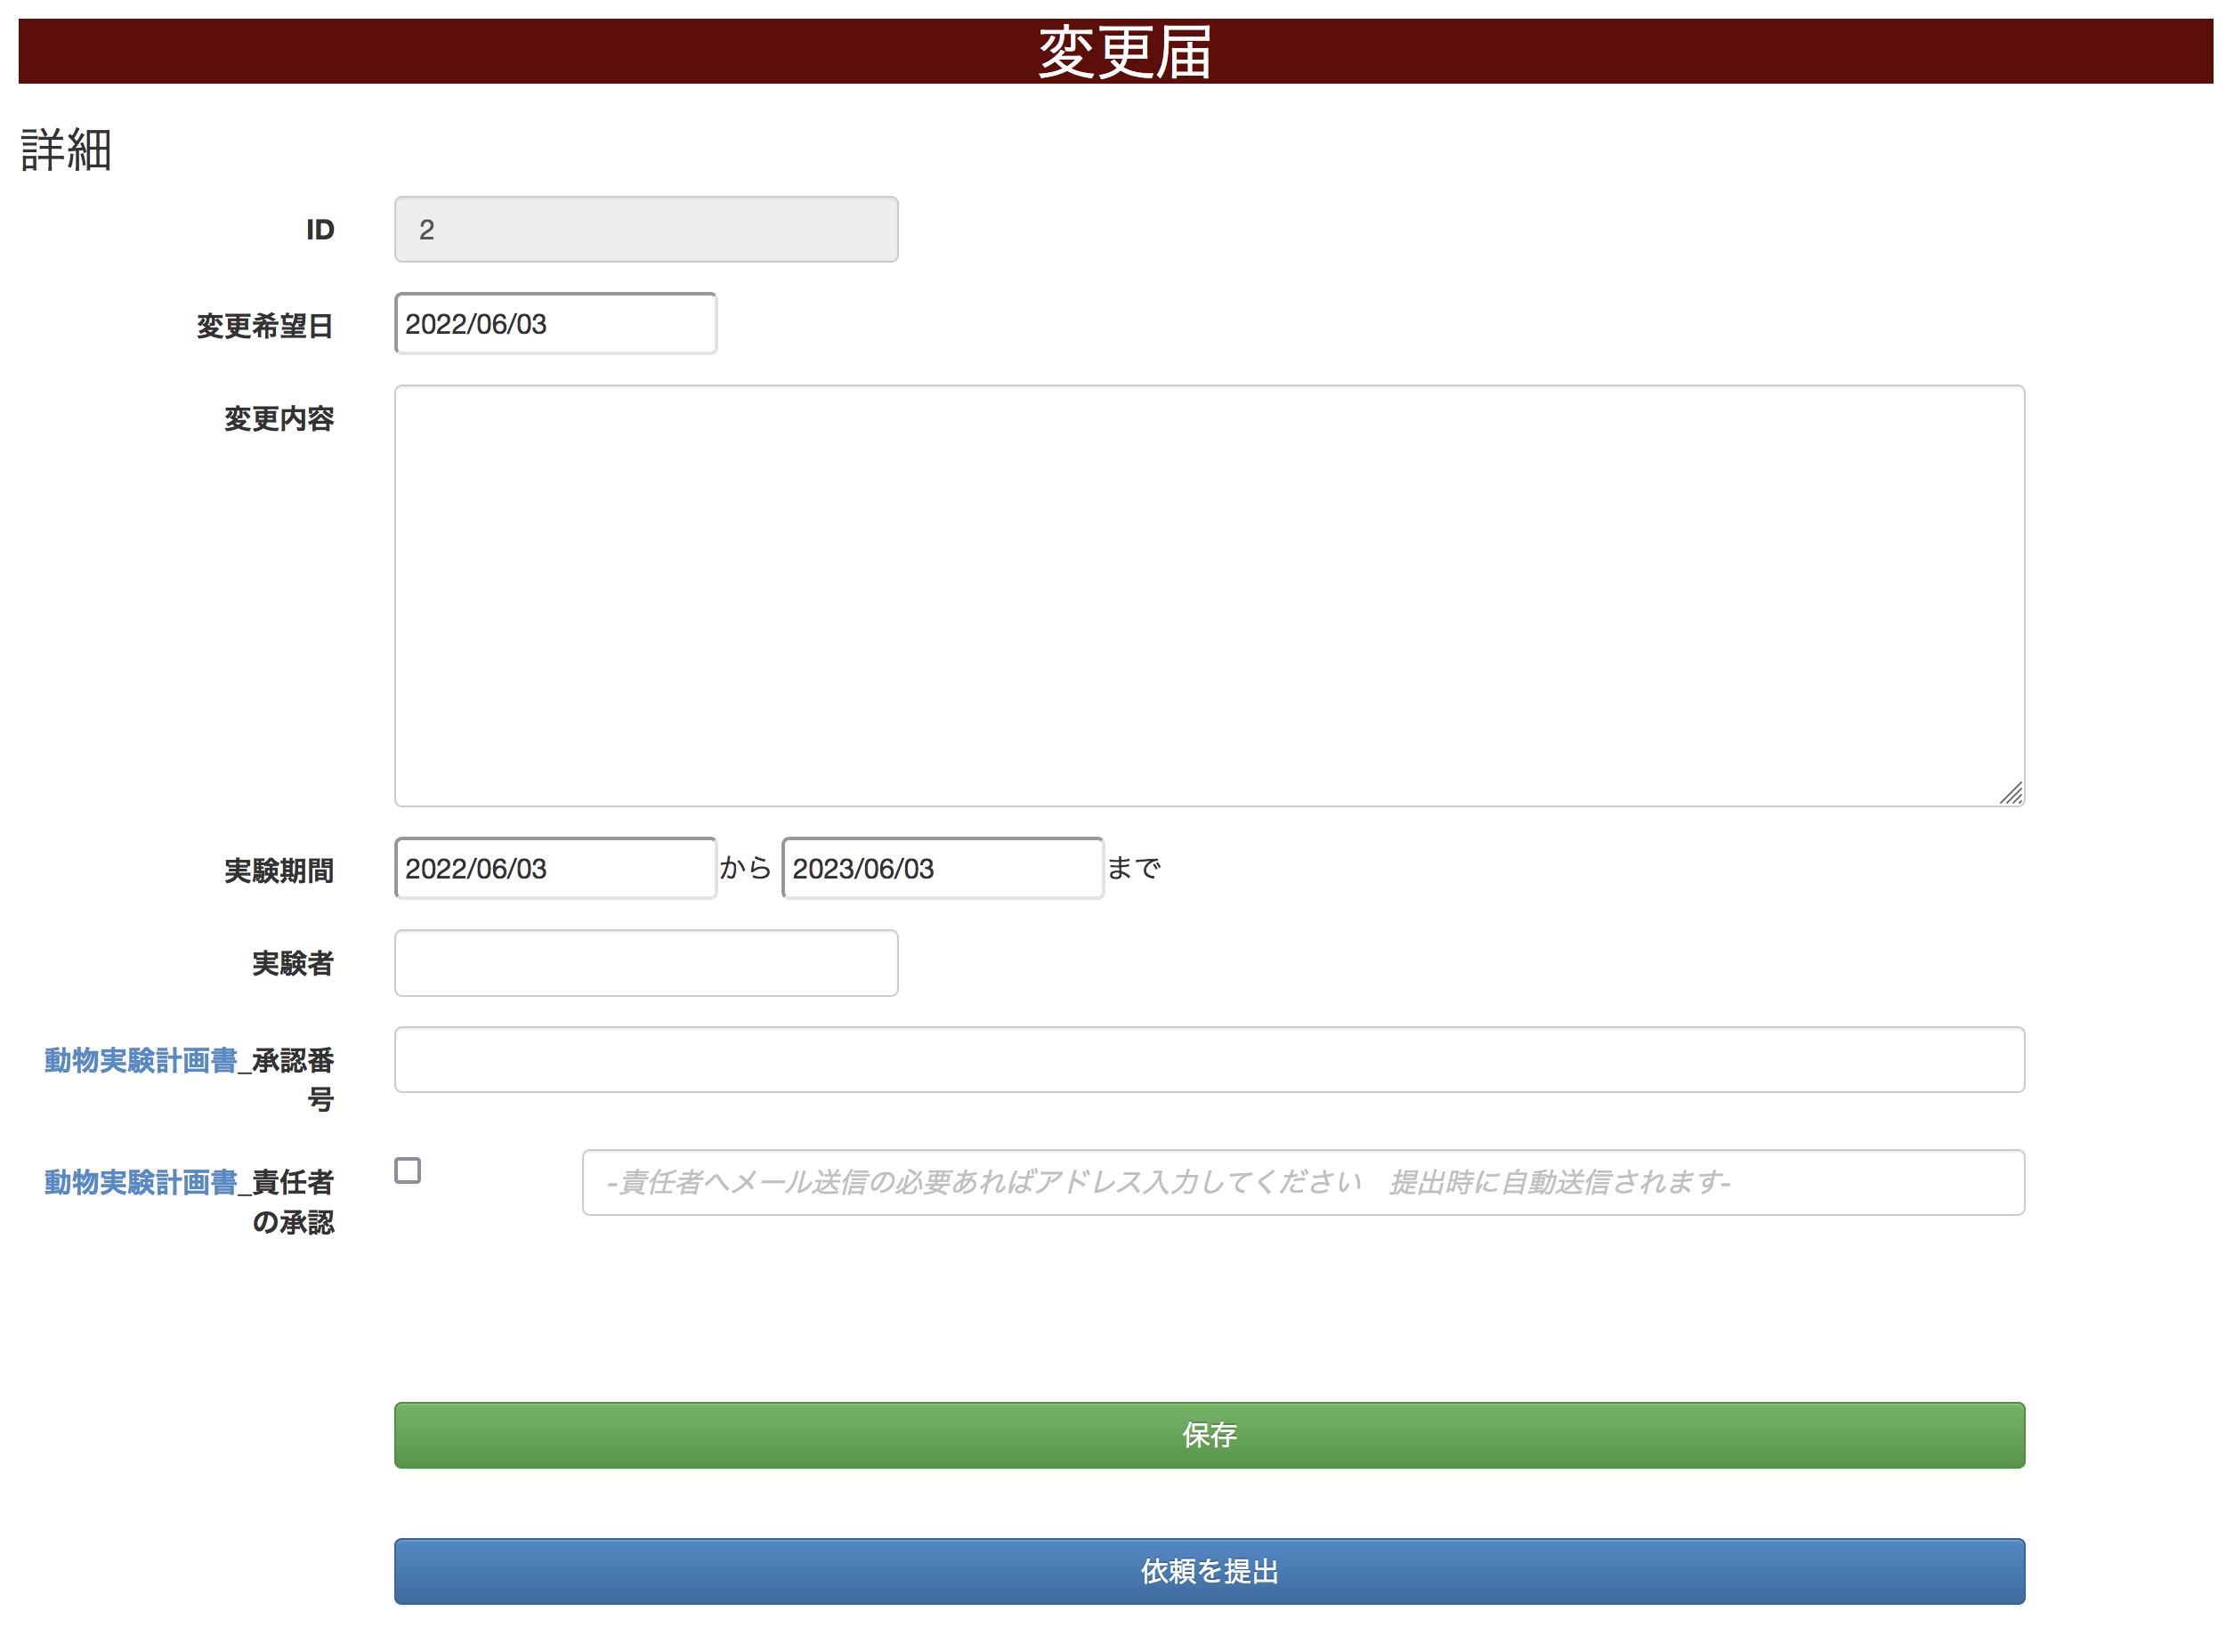
Task: Click the 変更希望日 label
Action: (x=265, y=326)
